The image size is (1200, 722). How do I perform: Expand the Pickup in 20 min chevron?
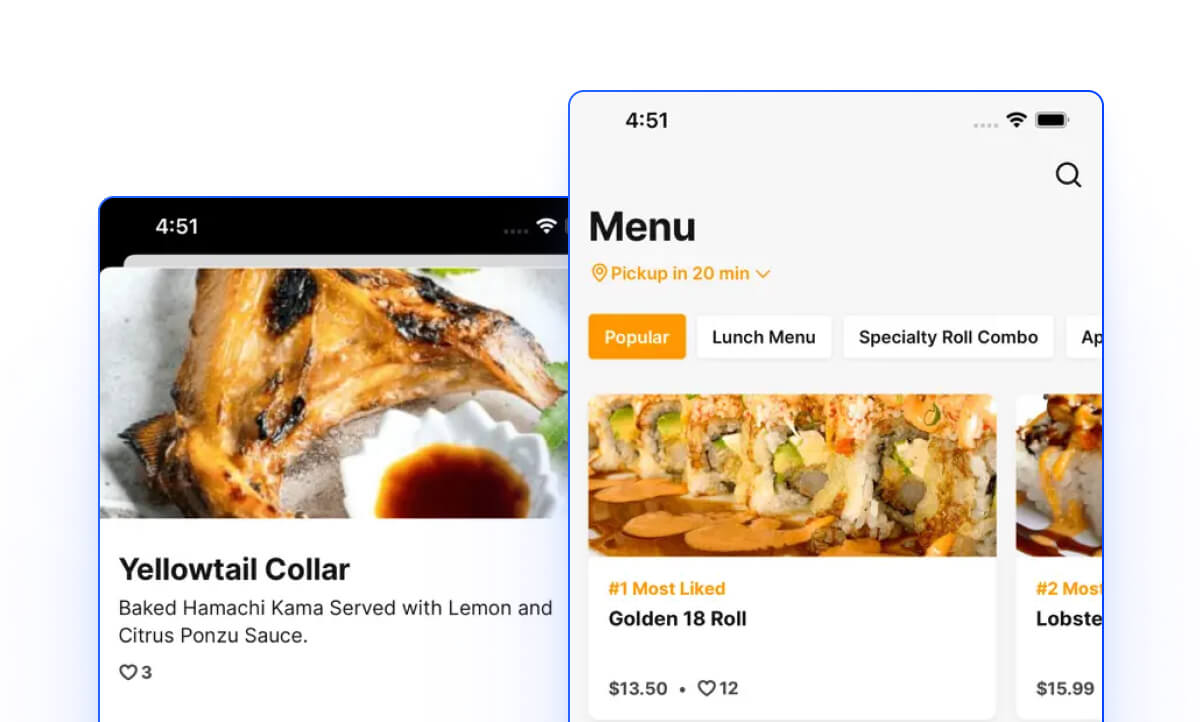[x=763, y=274]
